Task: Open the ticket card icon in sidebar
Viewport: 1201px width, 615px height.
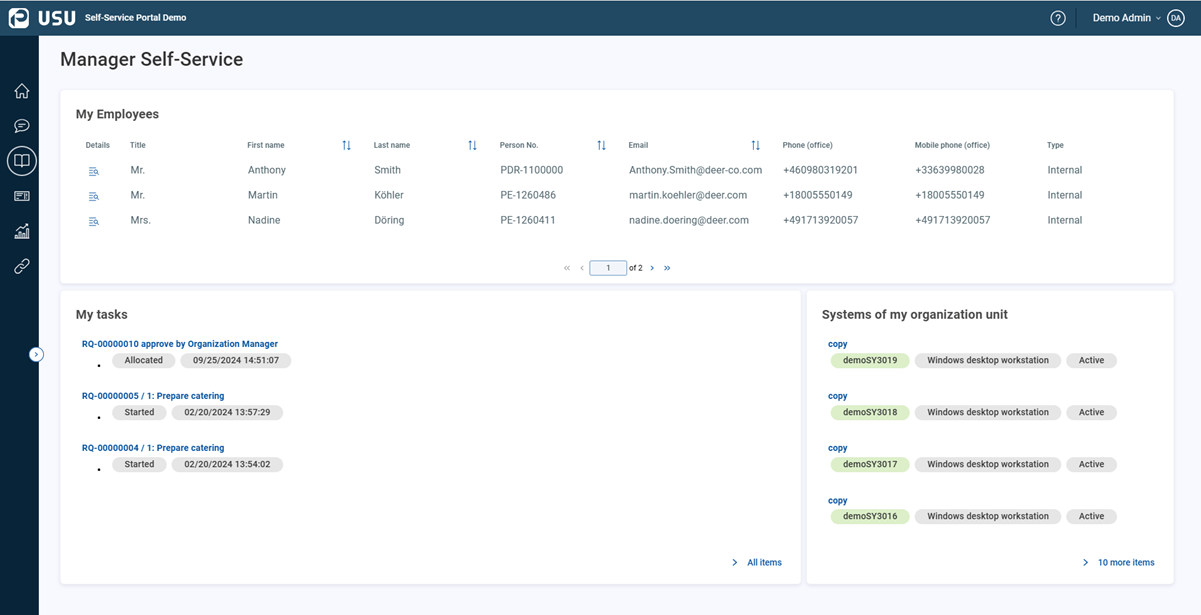Action: [x=22, y=197]
